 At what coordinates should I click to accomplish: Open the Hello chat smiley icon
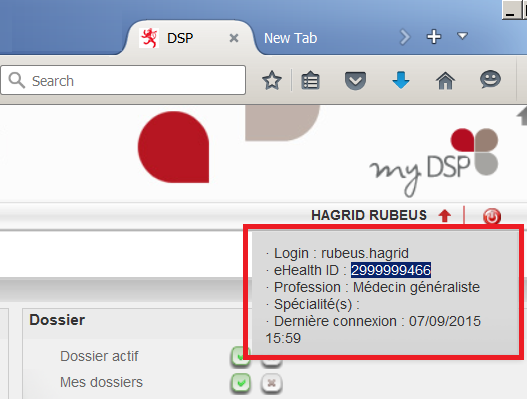(x=490, y=80)
